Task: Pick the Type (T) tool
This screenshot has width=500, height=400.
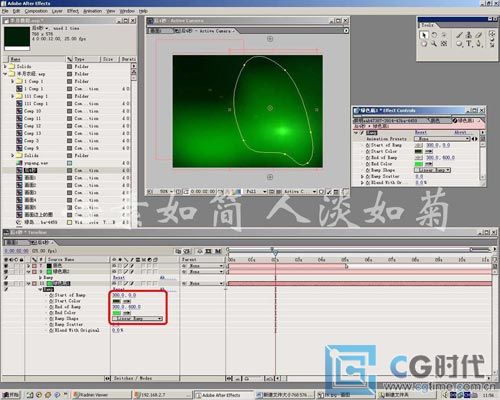Action: click(469, 43)
